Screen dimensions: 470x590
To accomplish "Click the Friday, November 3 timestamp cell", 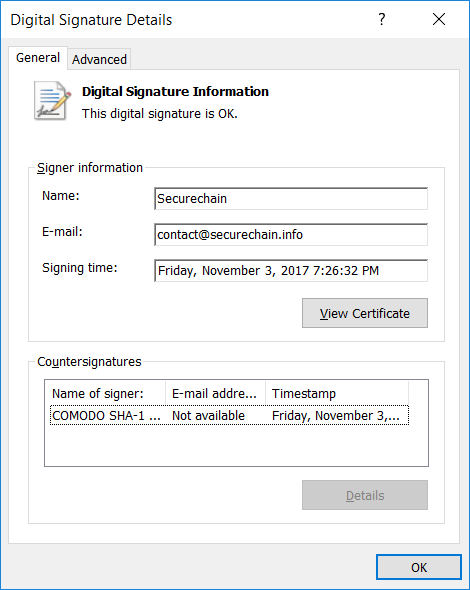I will point(336,415).
